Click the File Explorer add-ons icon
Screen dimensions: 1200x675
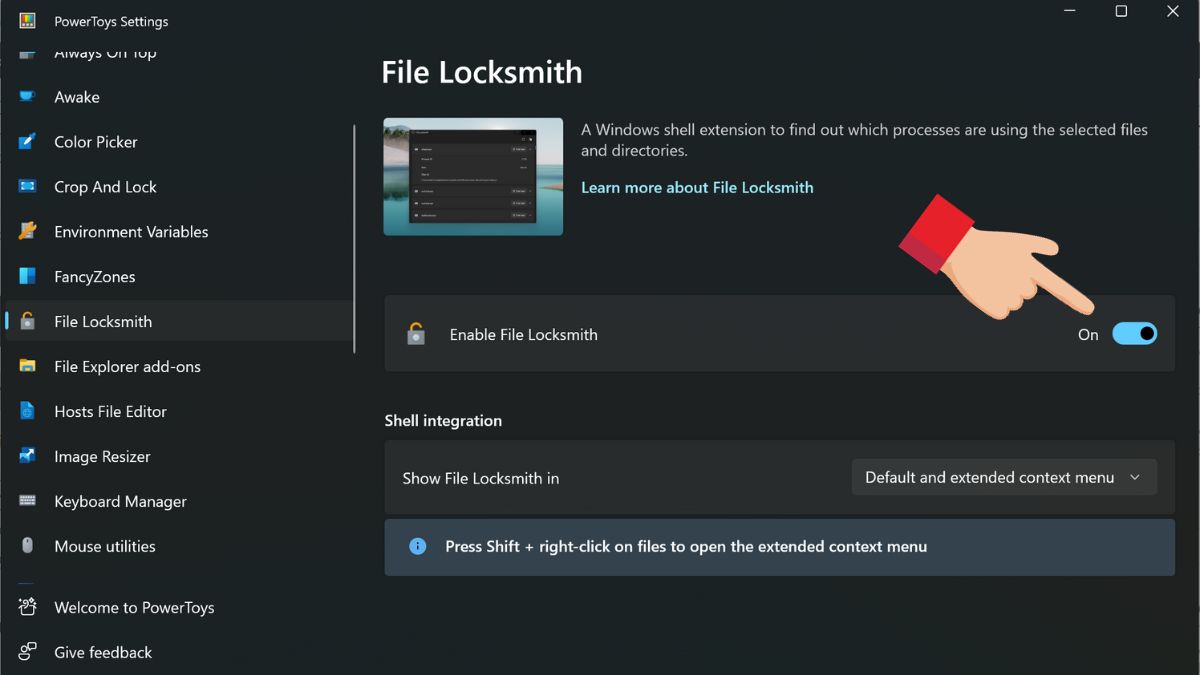tap(27, 367)
